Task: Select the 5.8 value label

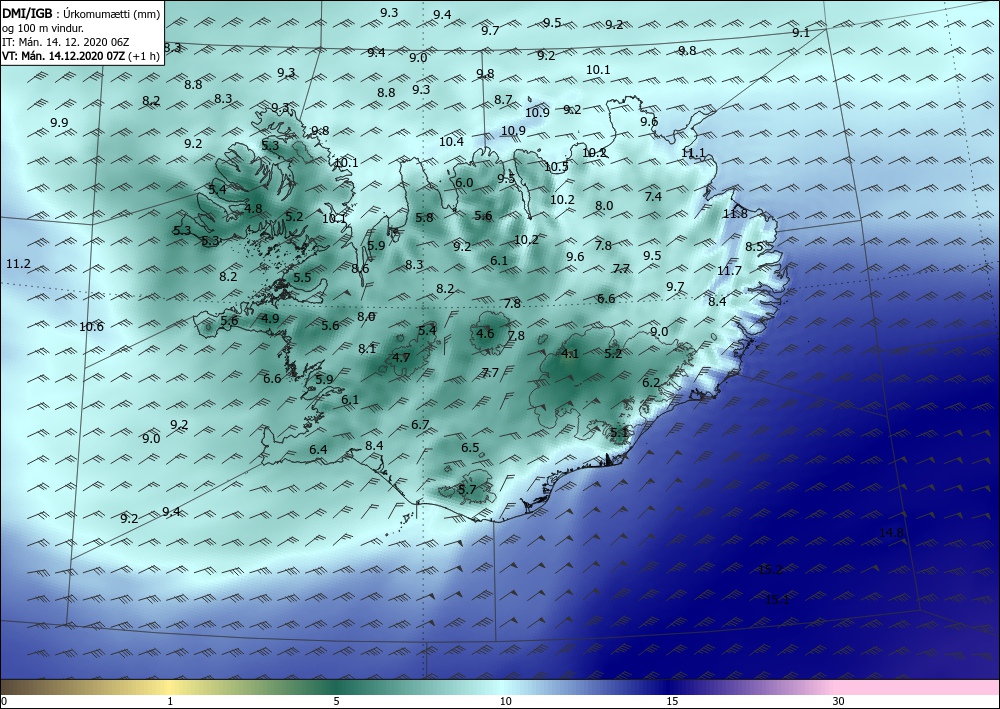Action: coord(424,217)
